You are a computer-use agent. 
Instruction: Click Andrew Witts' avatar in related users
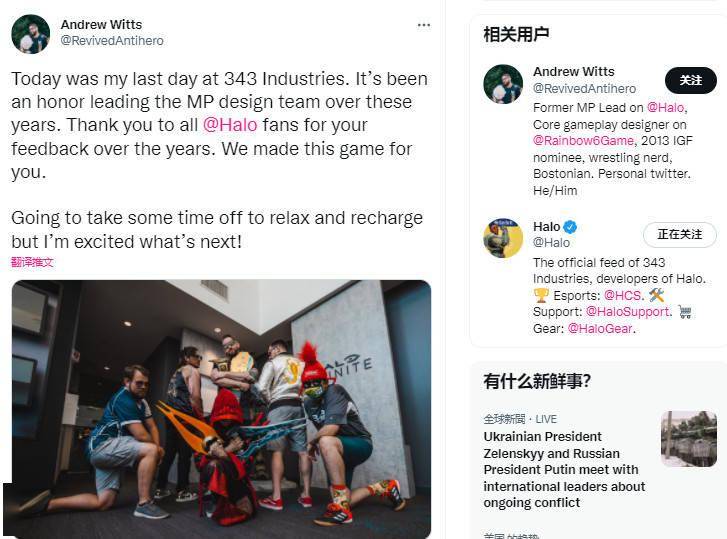(x=503, y=84)
